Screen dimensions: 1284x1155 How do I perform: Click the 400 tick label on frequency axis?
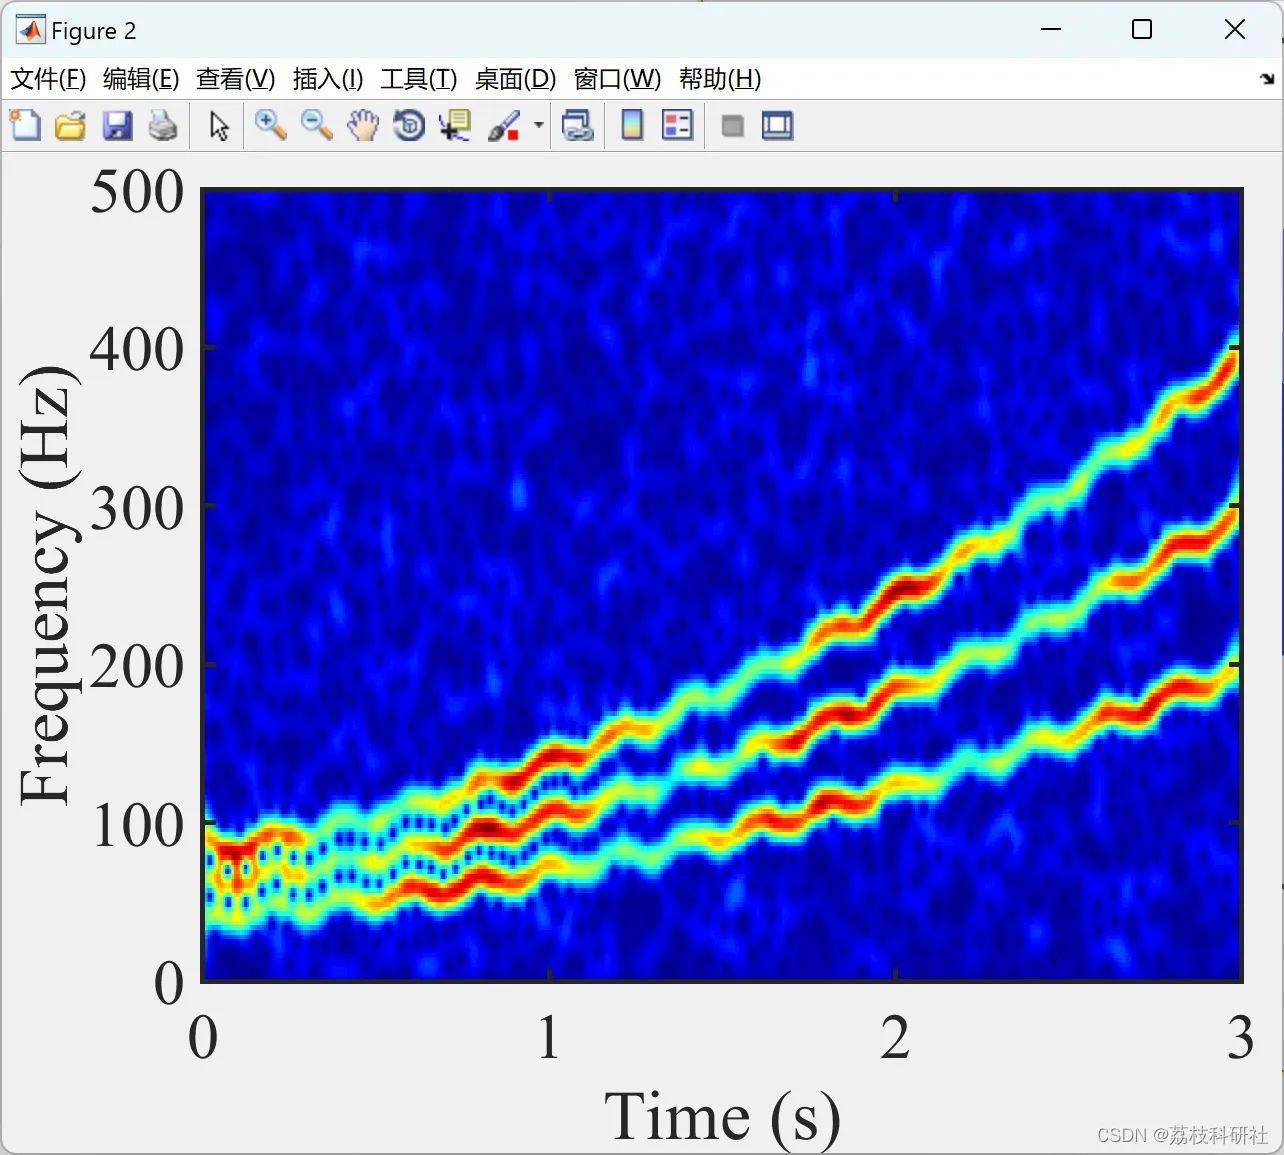(x=137, y=350)
